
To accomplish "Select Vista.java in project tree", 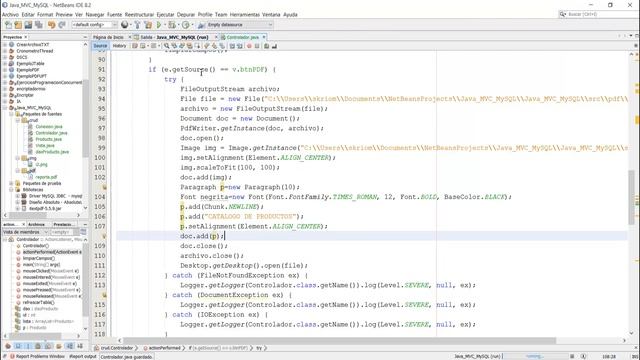I will click(x=45, y=146).
